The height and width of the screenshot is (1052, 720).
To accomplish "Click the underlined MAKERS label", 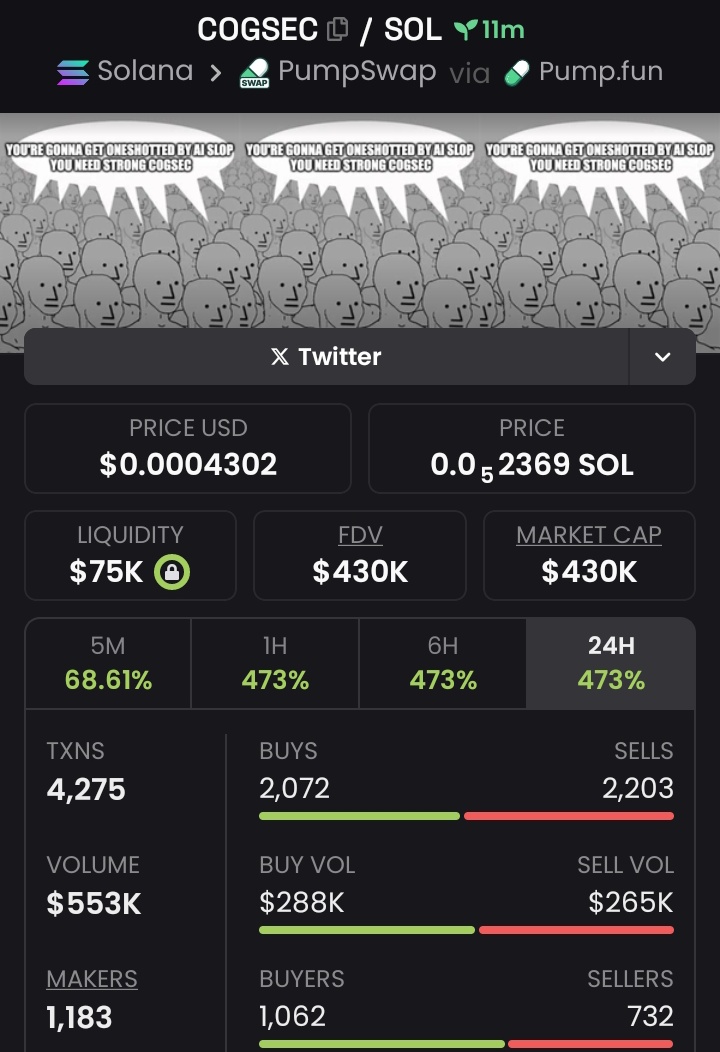I will [x=92, y=979].
